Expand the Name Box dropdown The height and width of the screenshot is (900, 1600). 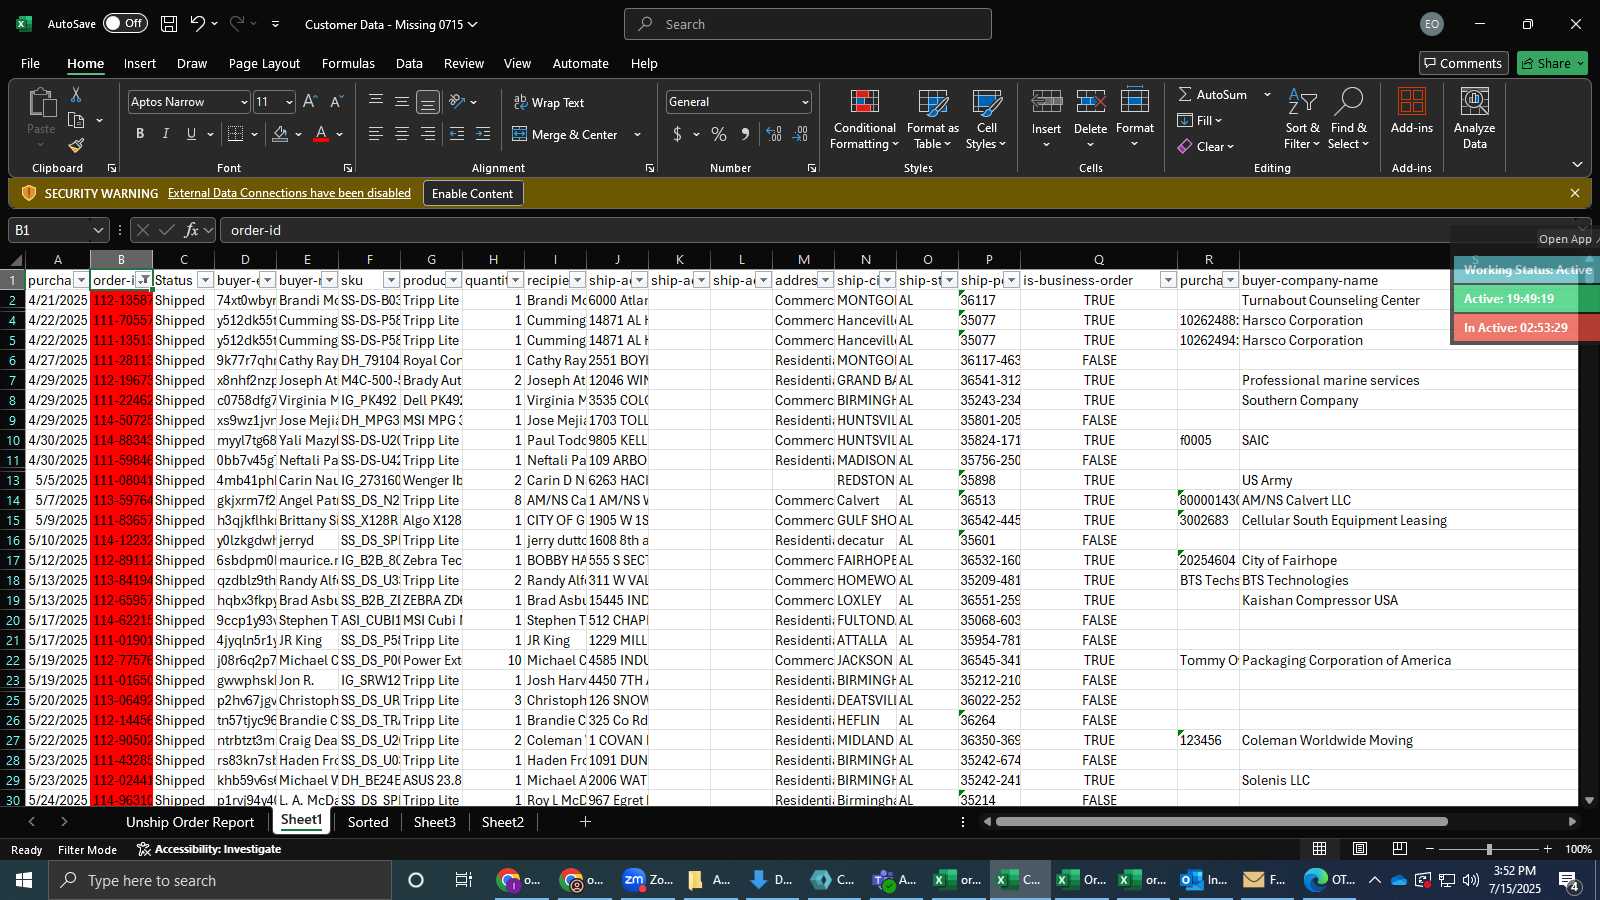[98, 230]
